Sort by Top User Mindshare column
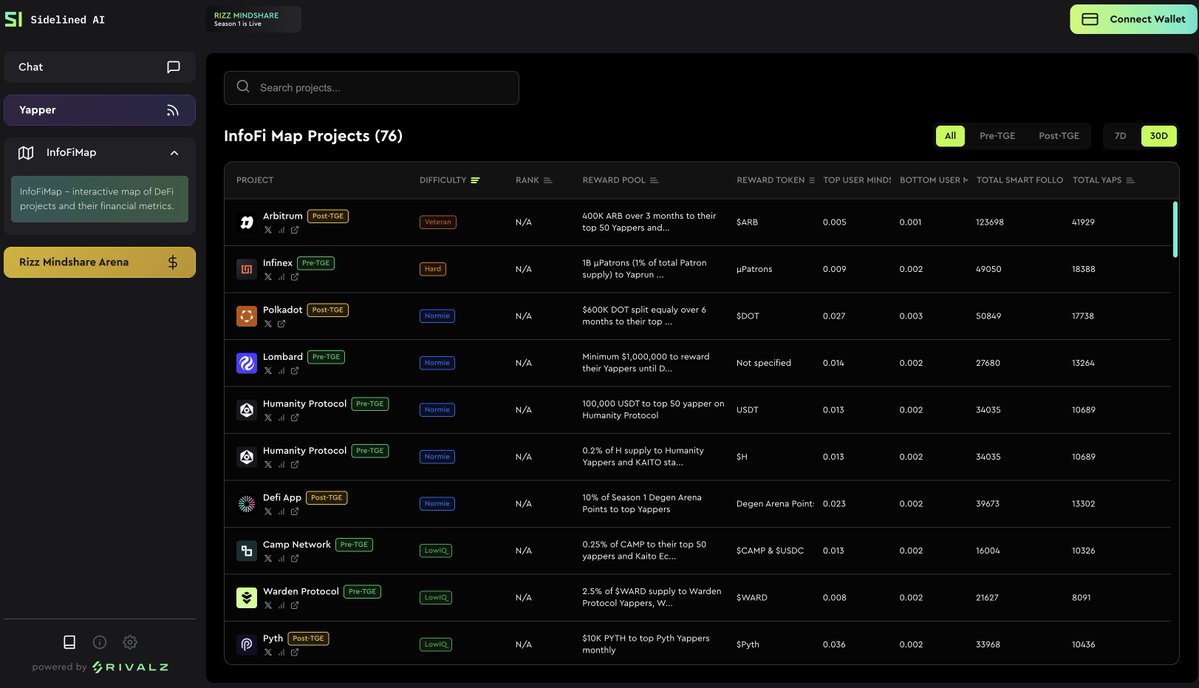Image resolution: width=1199 pixels, height=688 pixels. click(x=857, y=180)
